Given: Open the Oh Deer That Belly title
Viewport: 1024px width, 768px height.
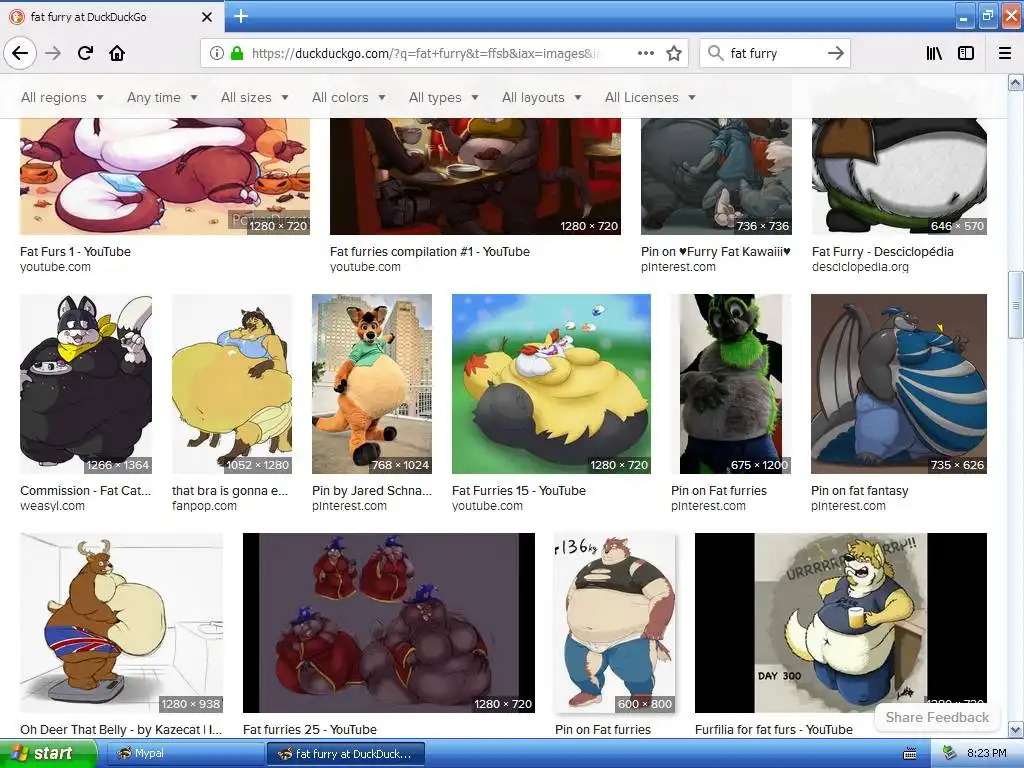Looking at the screenshot, I should (121, 729).
